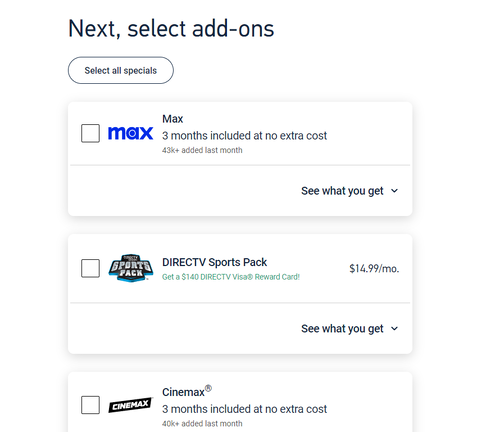Check the Max add-on checkbox
Screen dimensions: 486x432
tap(90, 133)
